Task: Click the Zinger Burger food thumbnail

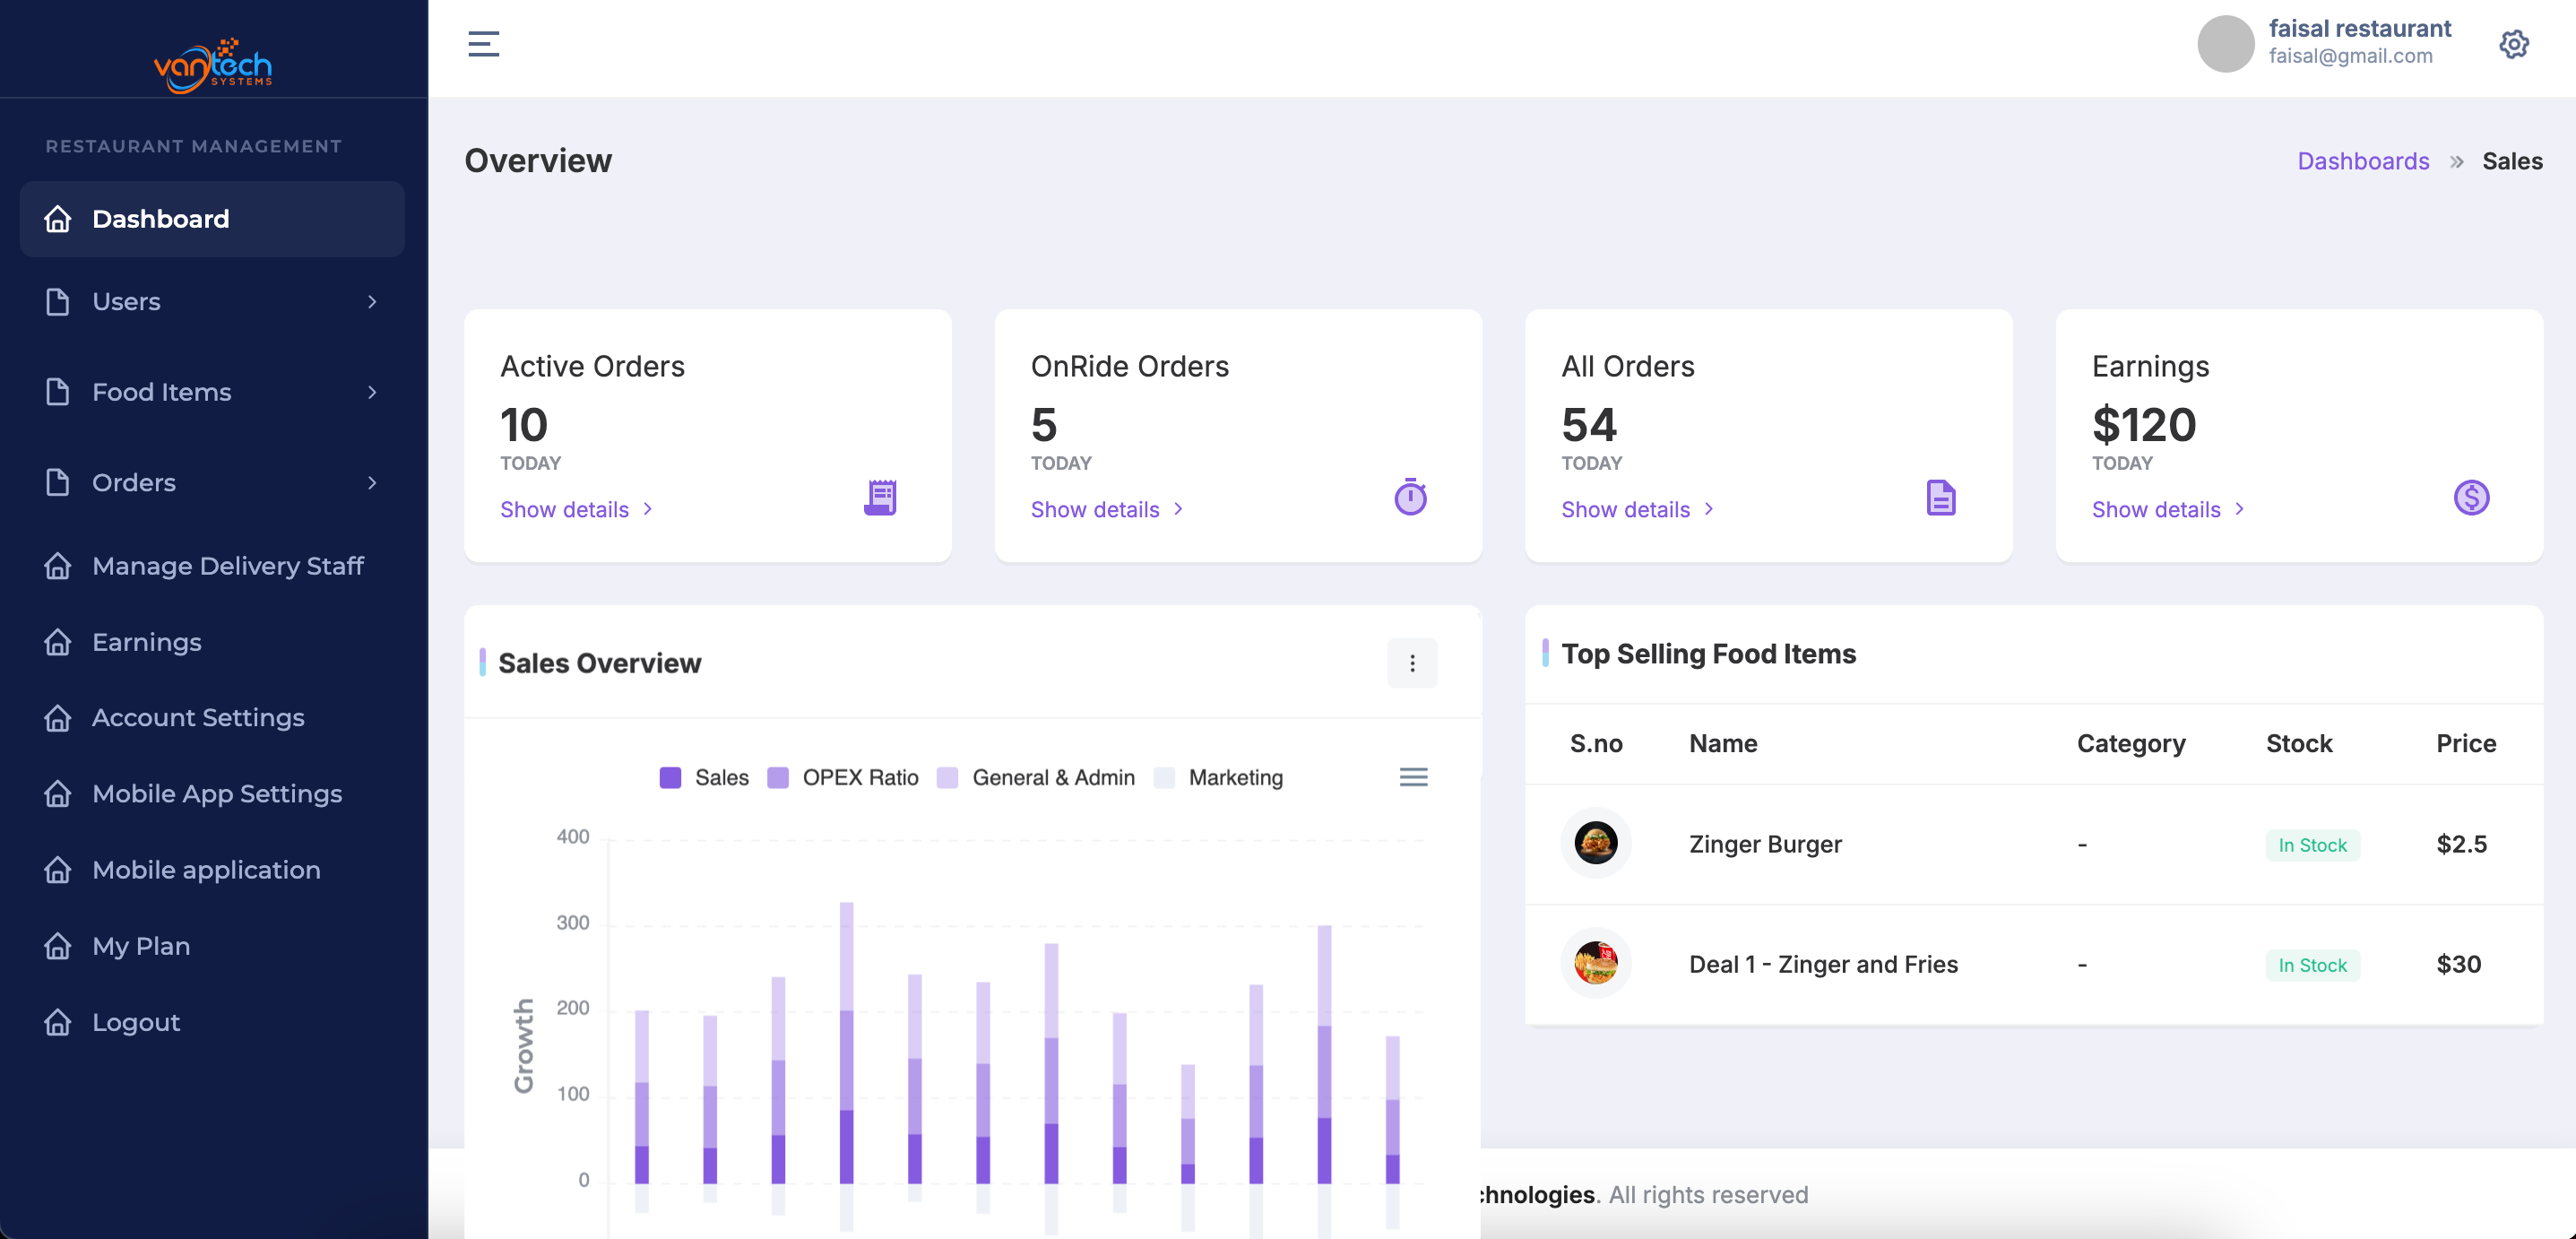Action: pos(1596,843)
